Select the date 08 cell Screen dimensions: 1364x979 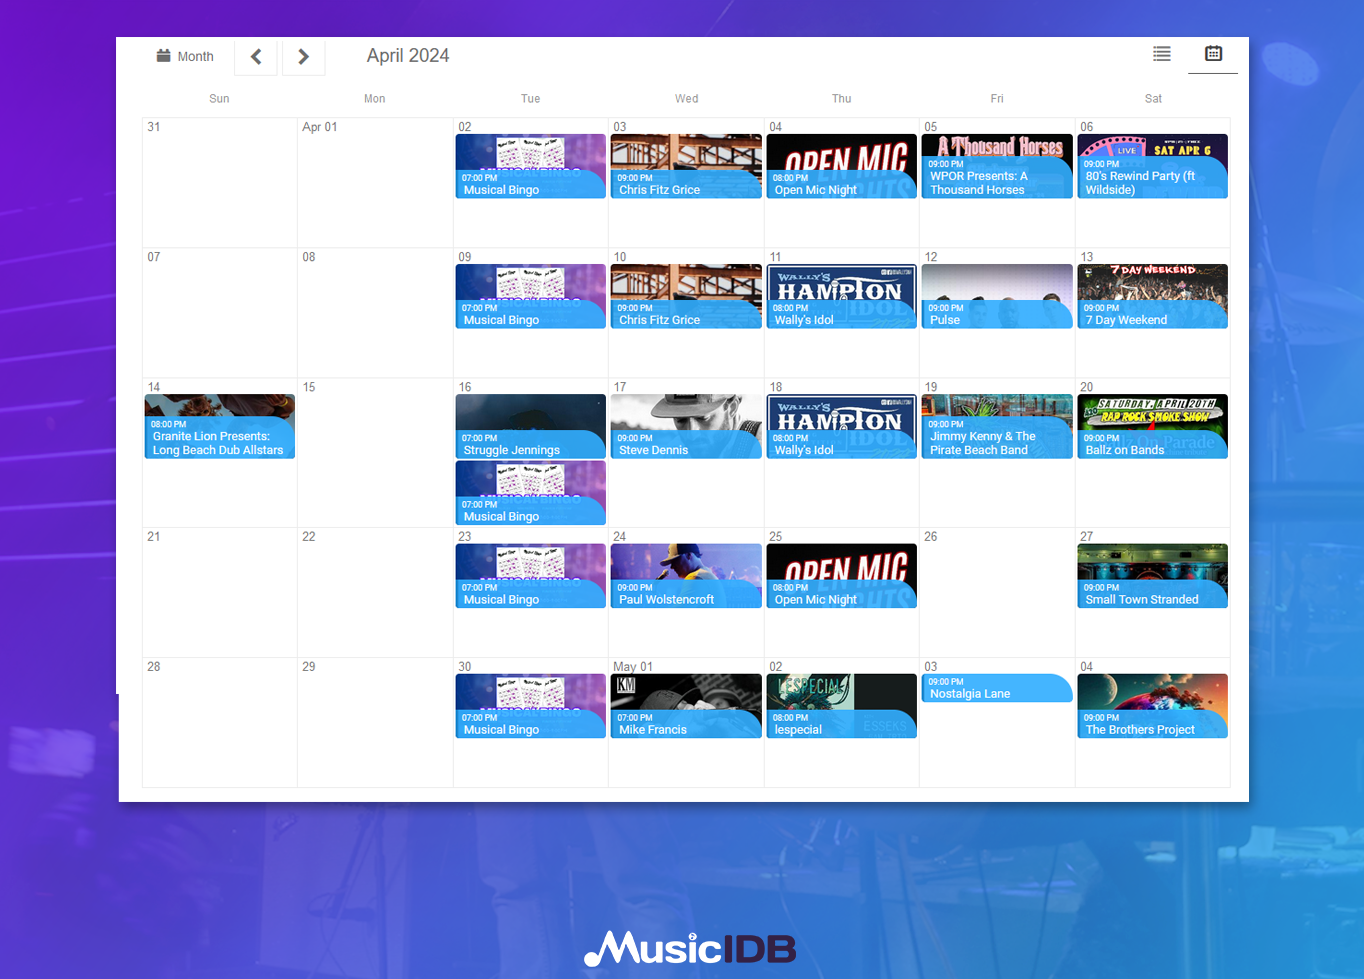point(375,312)
